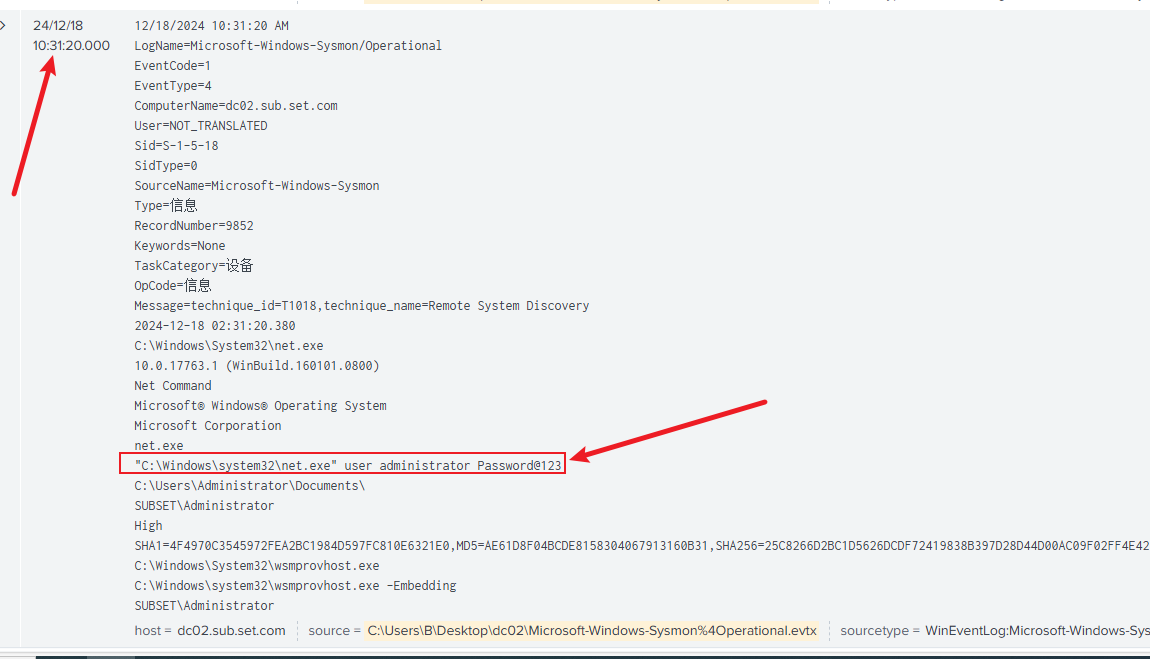Screen dimensions: 1150x659
Task: Select the original filename net.exe line
Action: coord(158,446)
